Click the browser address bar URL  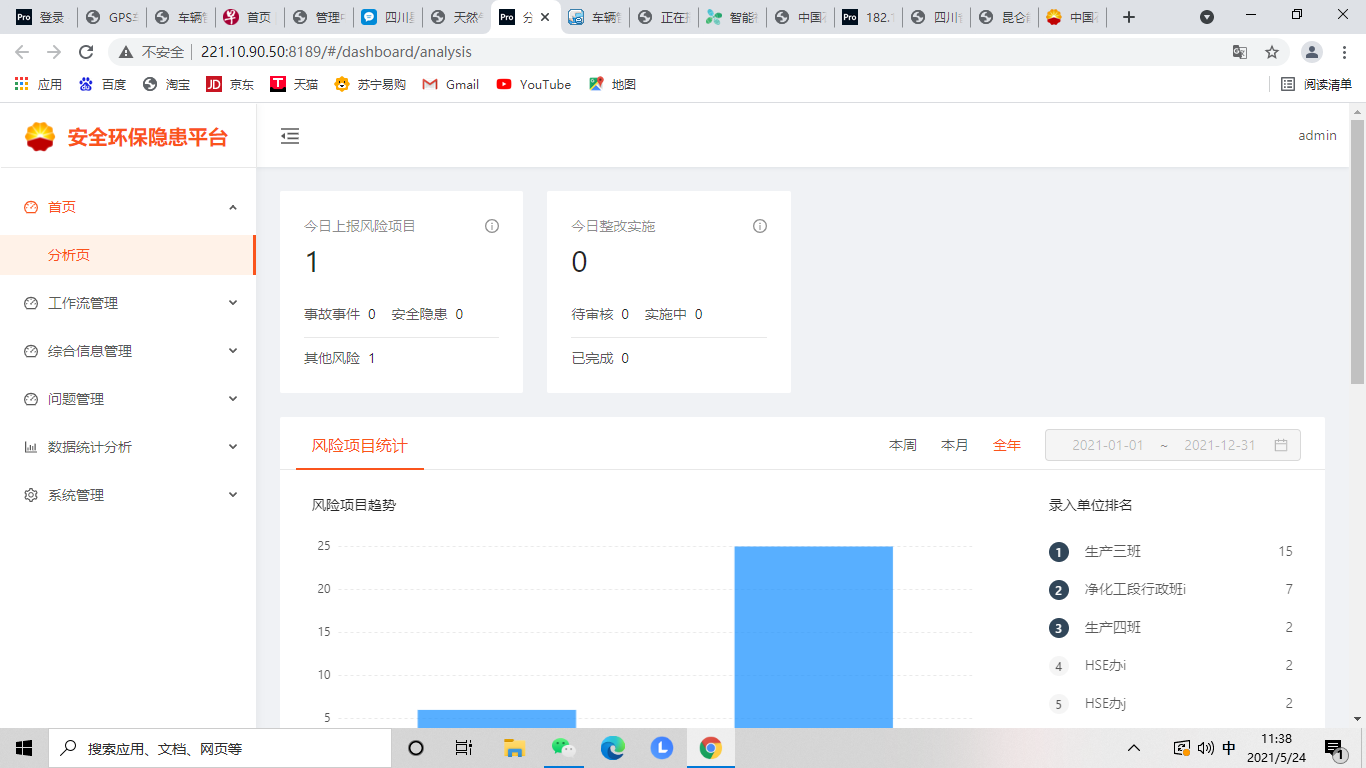(336, 52)
